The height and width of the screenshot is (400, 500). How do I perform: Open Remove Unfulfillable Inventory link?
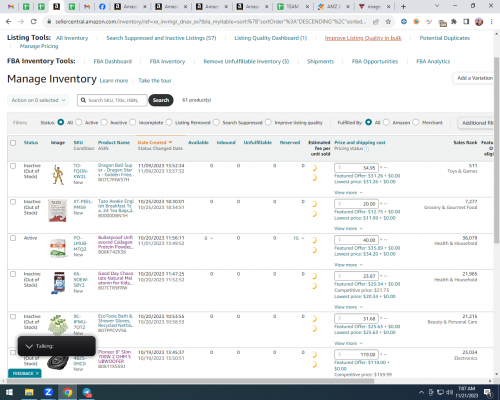(x=246, y=61)
